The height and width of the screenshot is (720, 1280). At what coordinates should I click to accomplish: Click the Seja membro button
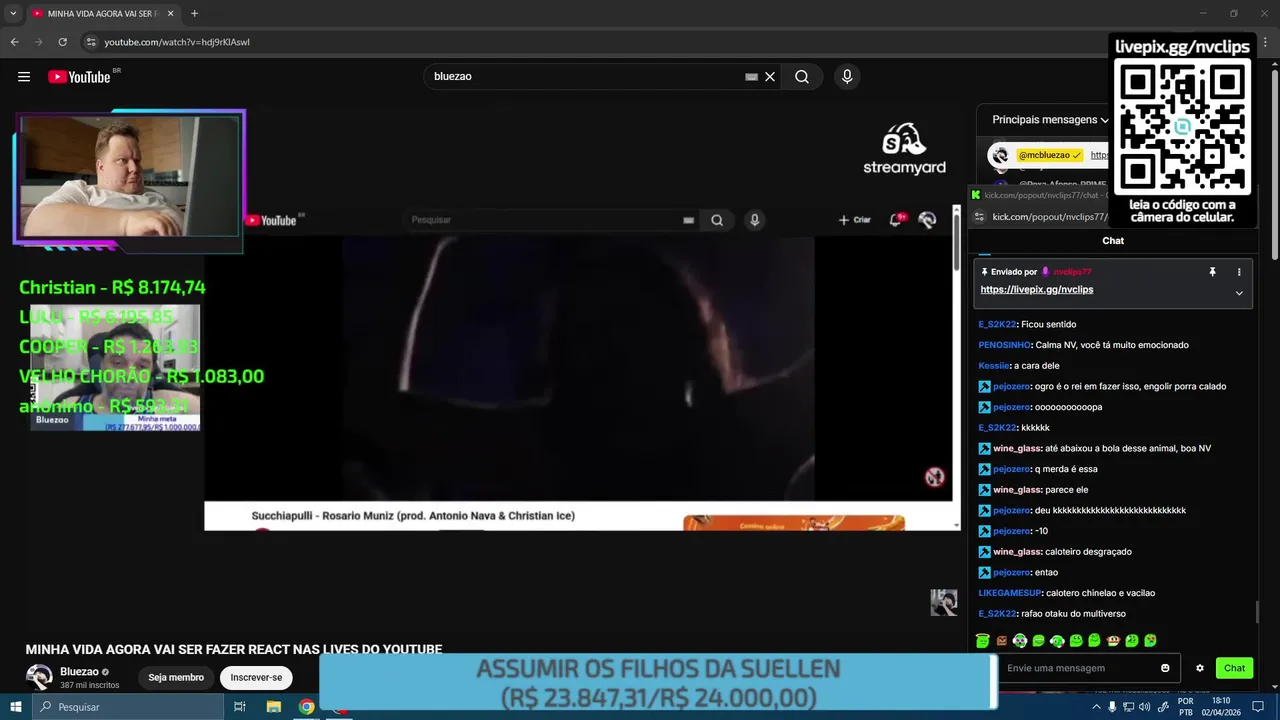pyautogui.click(x=176, y=678)
